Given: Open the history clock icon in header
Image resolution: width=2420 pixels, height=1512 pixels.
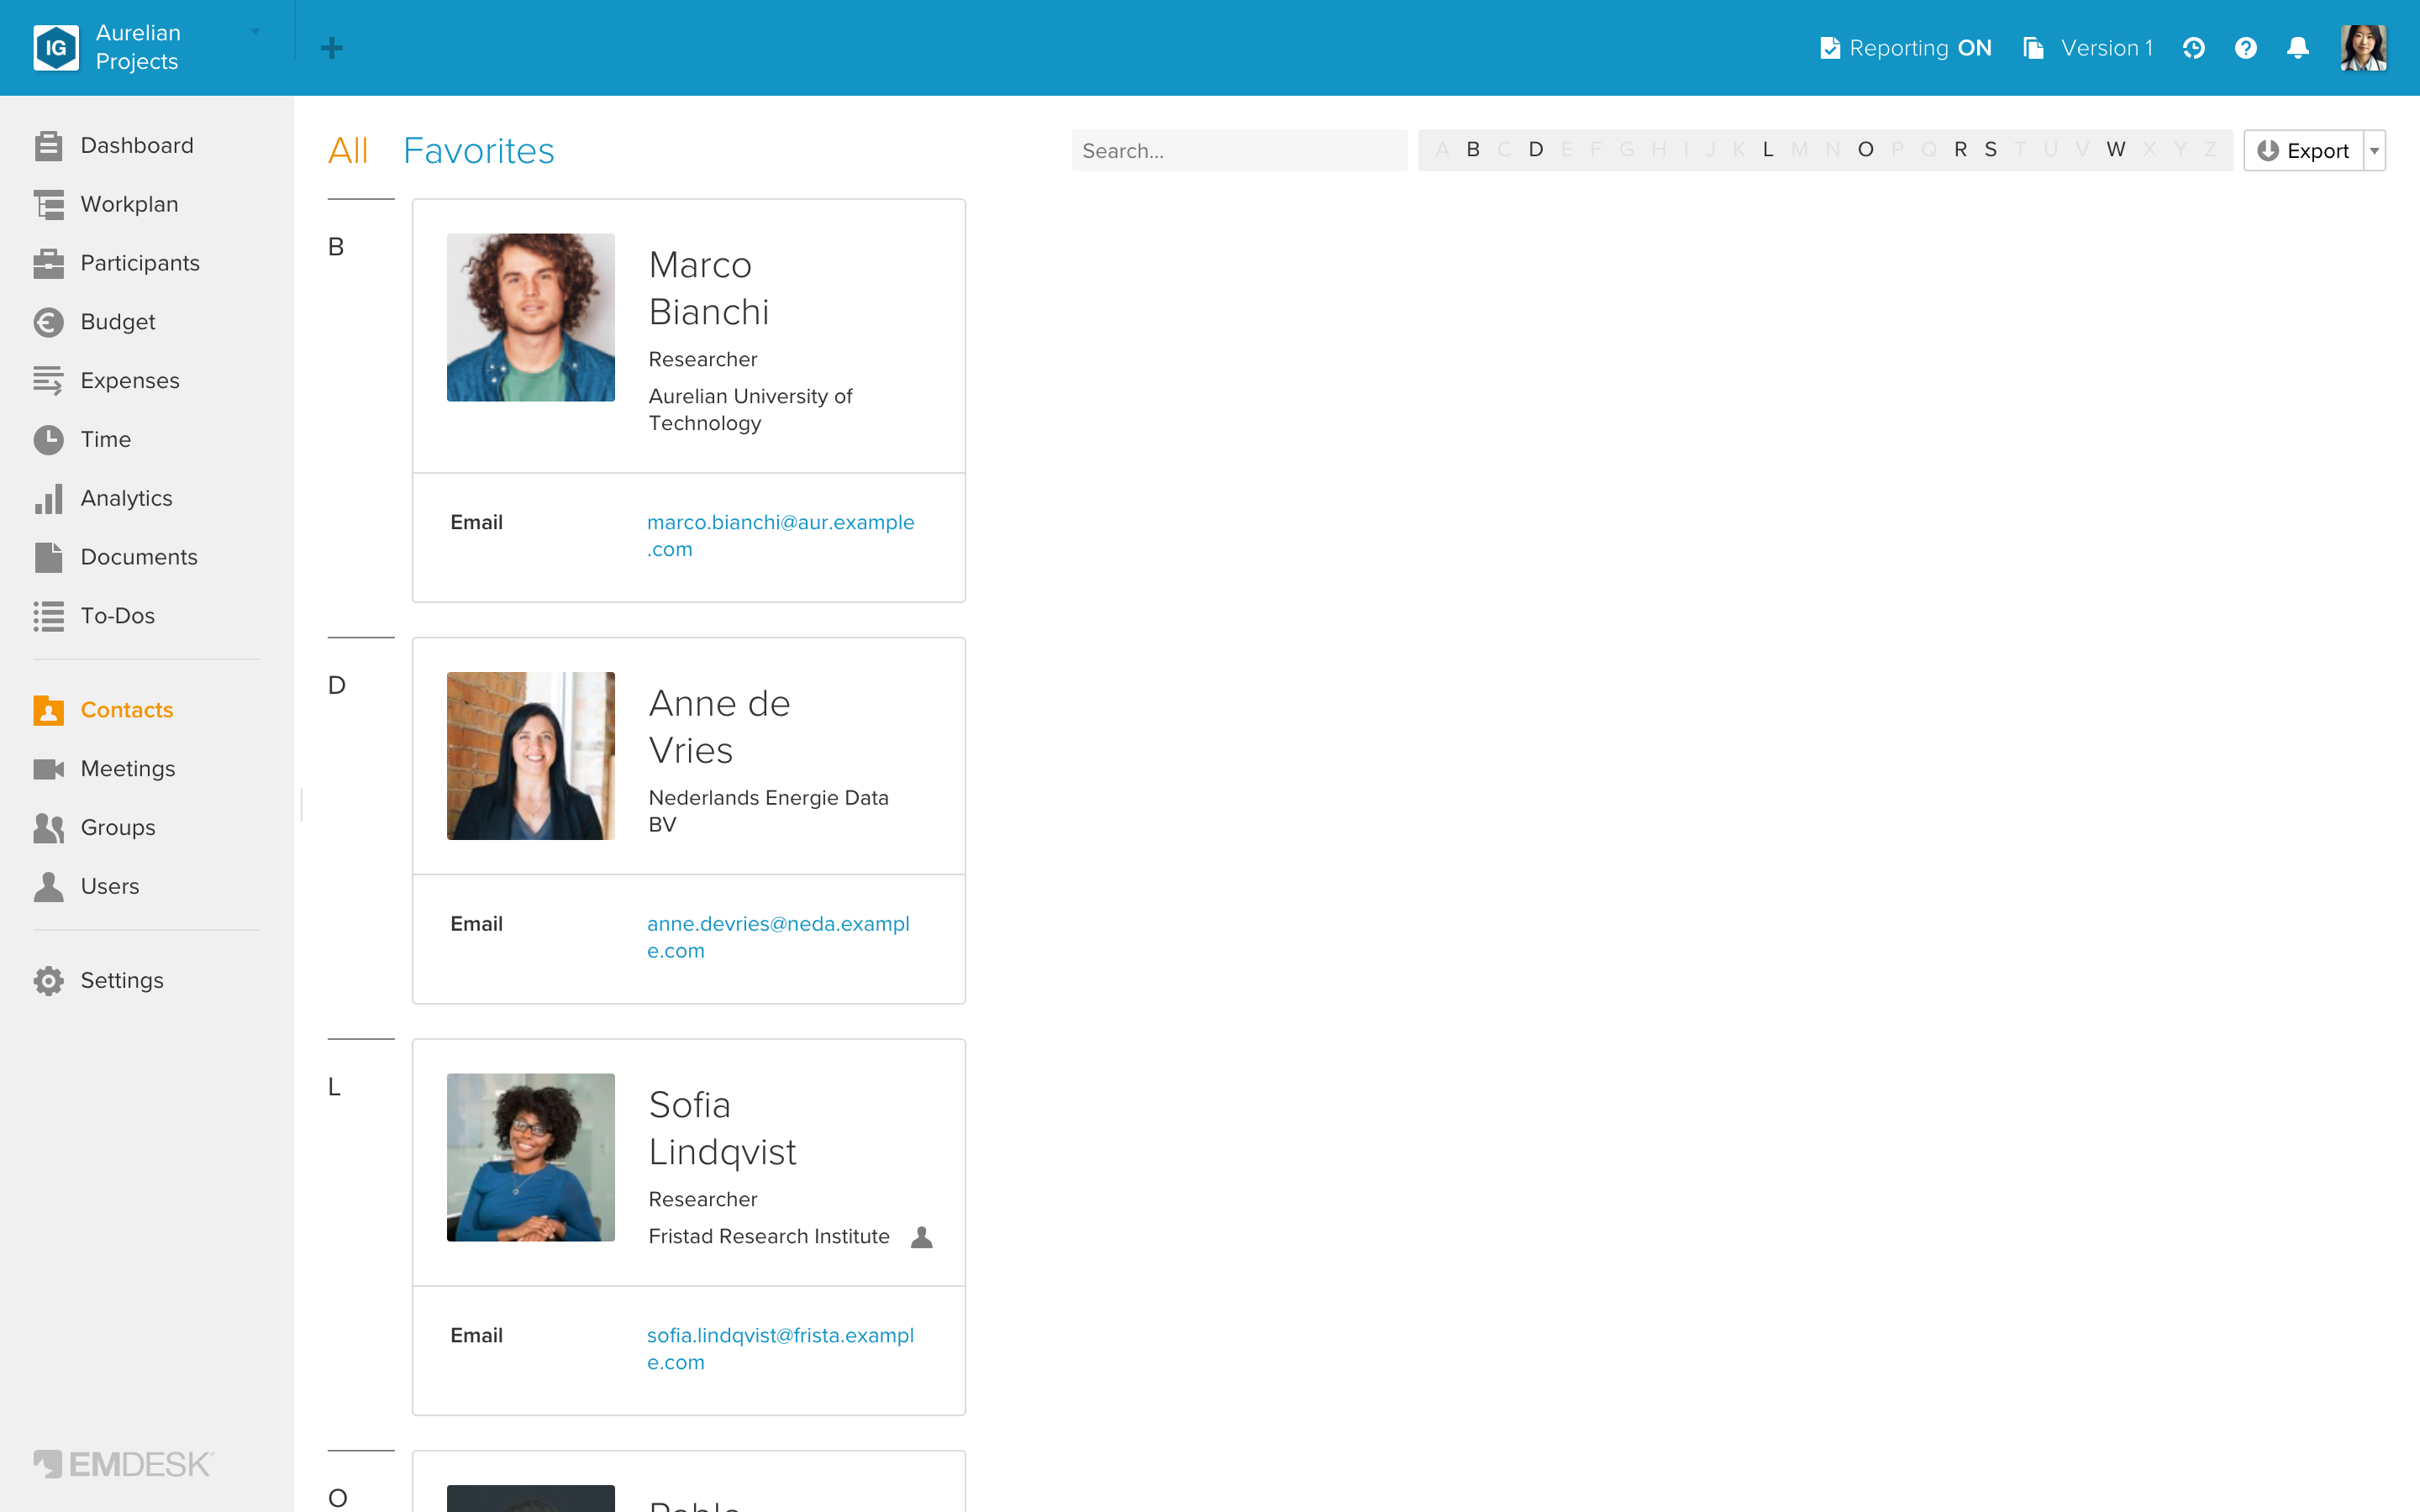Looking at the screenshot, I should 2193,48.
